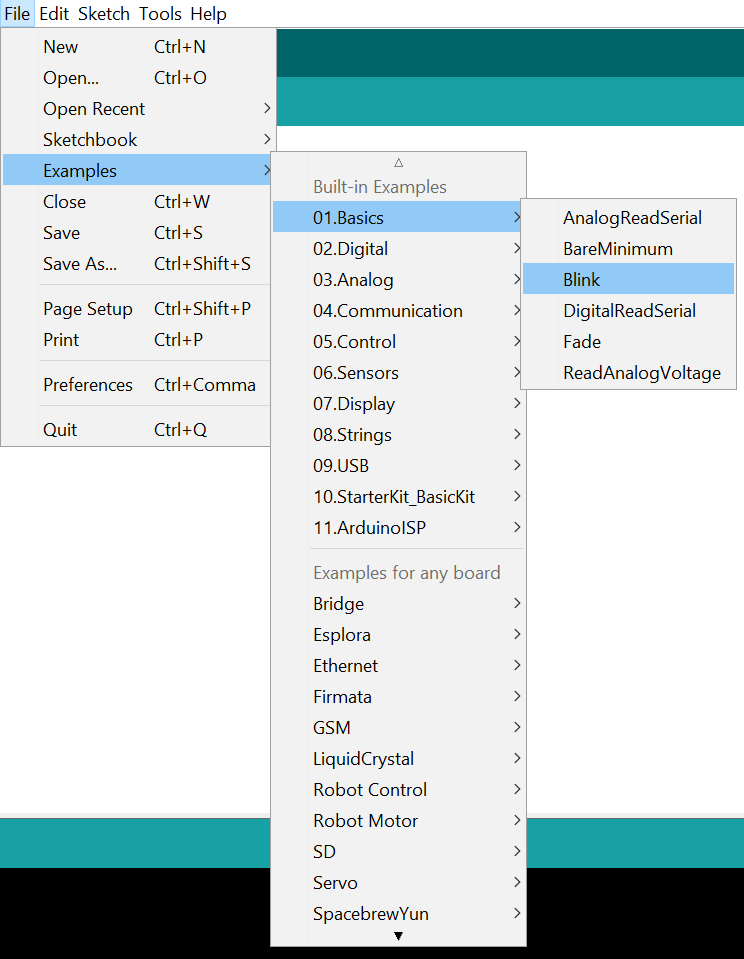The image size is (744, 959).
Task: Open the SD library examples
Action: coord(398,851)
